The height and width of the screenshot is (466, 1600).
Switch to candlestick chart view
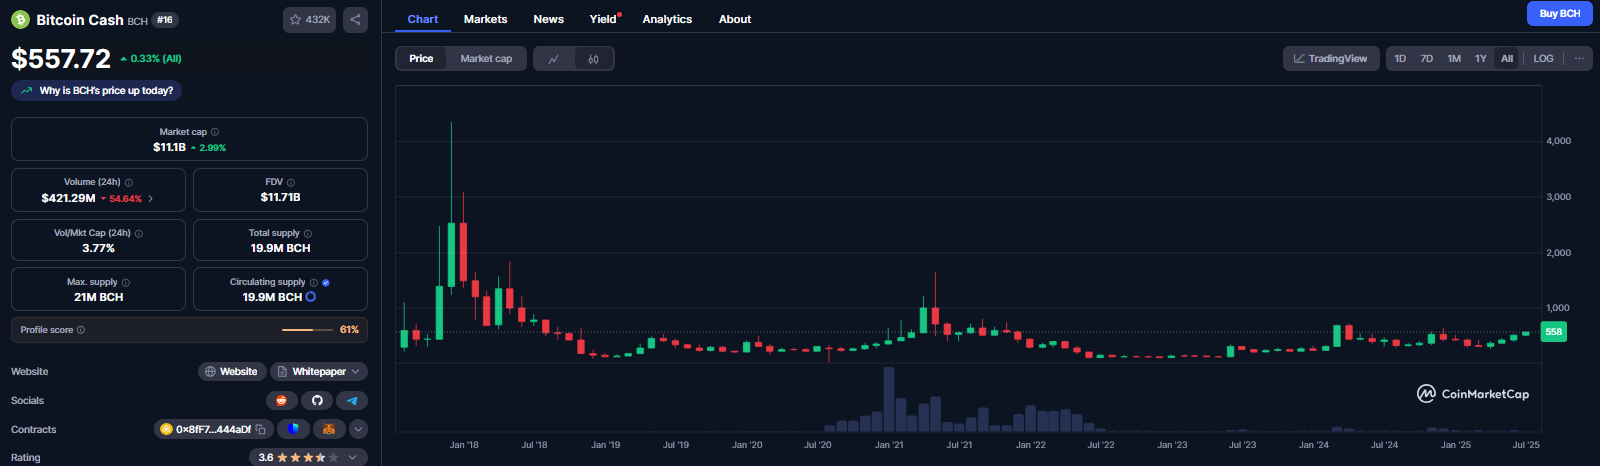[x=594, y=59]
